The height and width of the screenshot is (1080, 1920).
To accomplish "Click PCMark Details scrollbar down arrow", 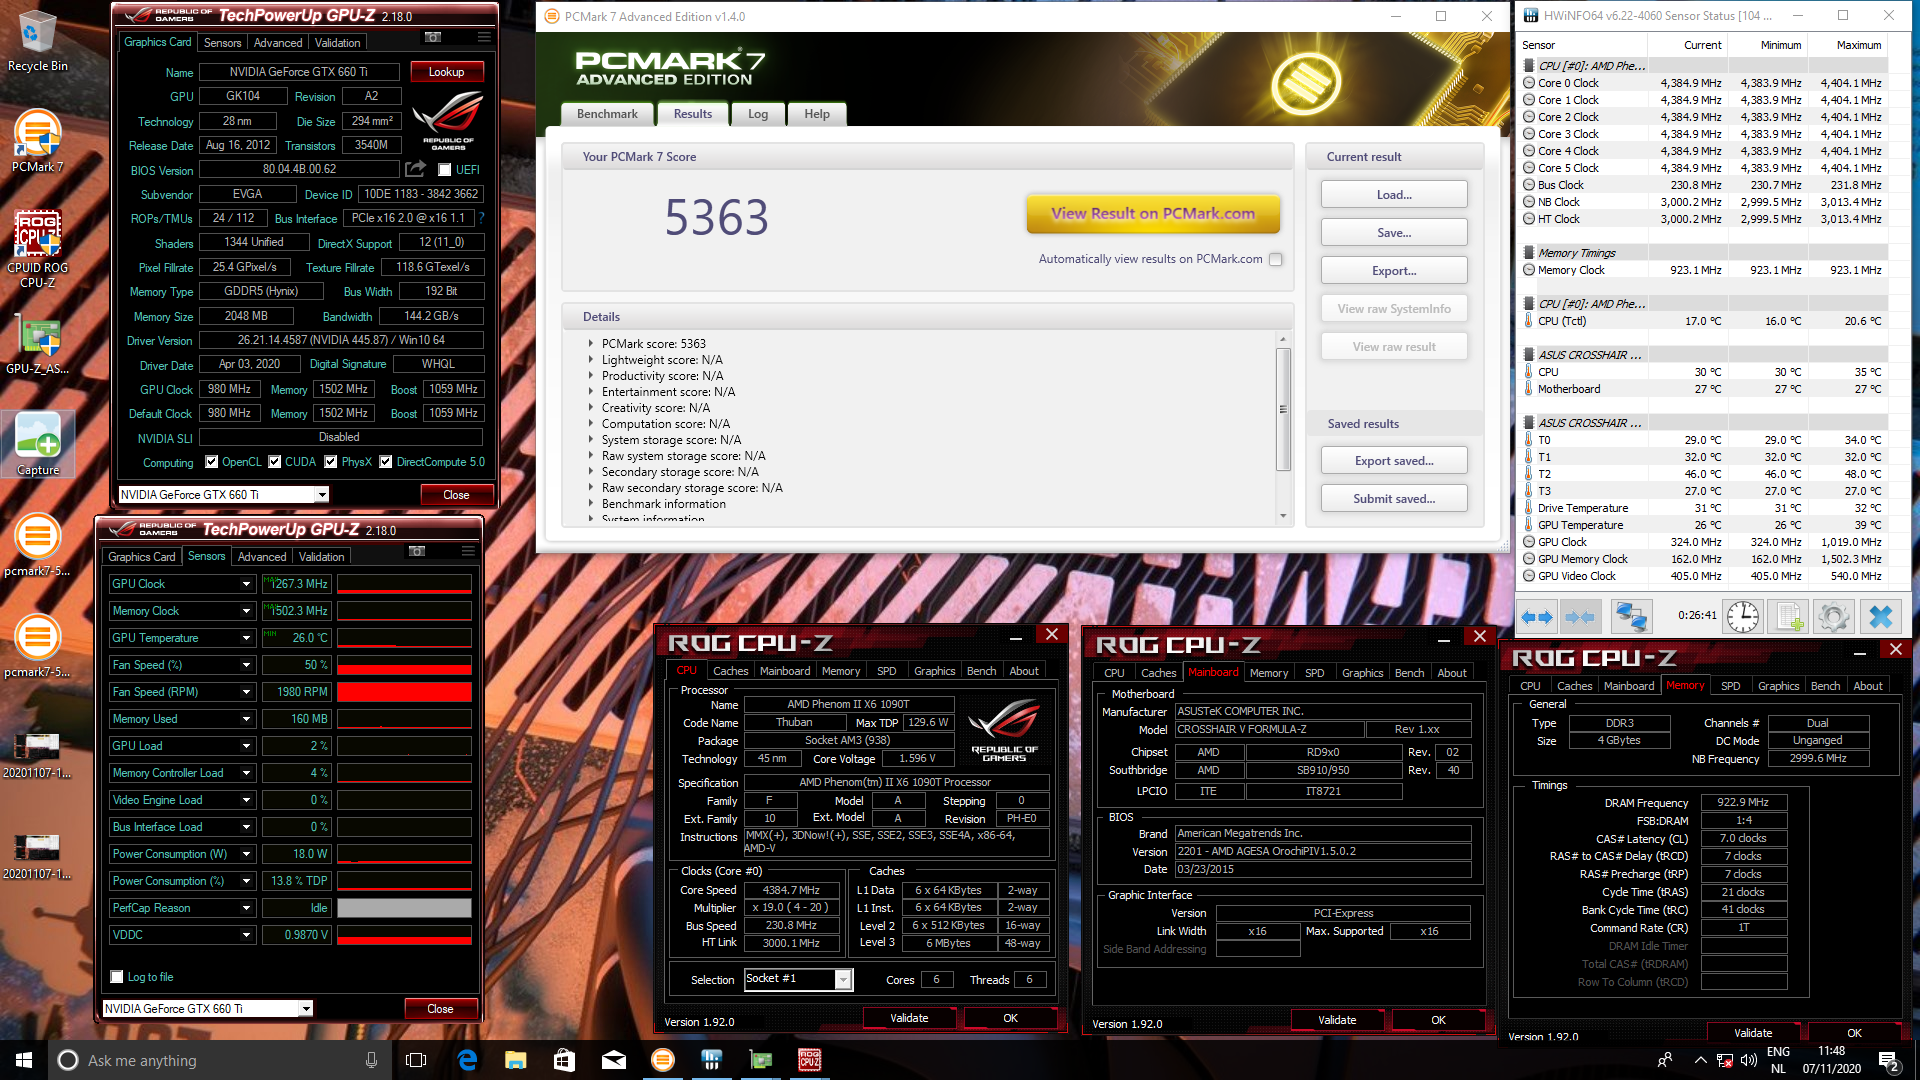I will tap(1283, 516).
